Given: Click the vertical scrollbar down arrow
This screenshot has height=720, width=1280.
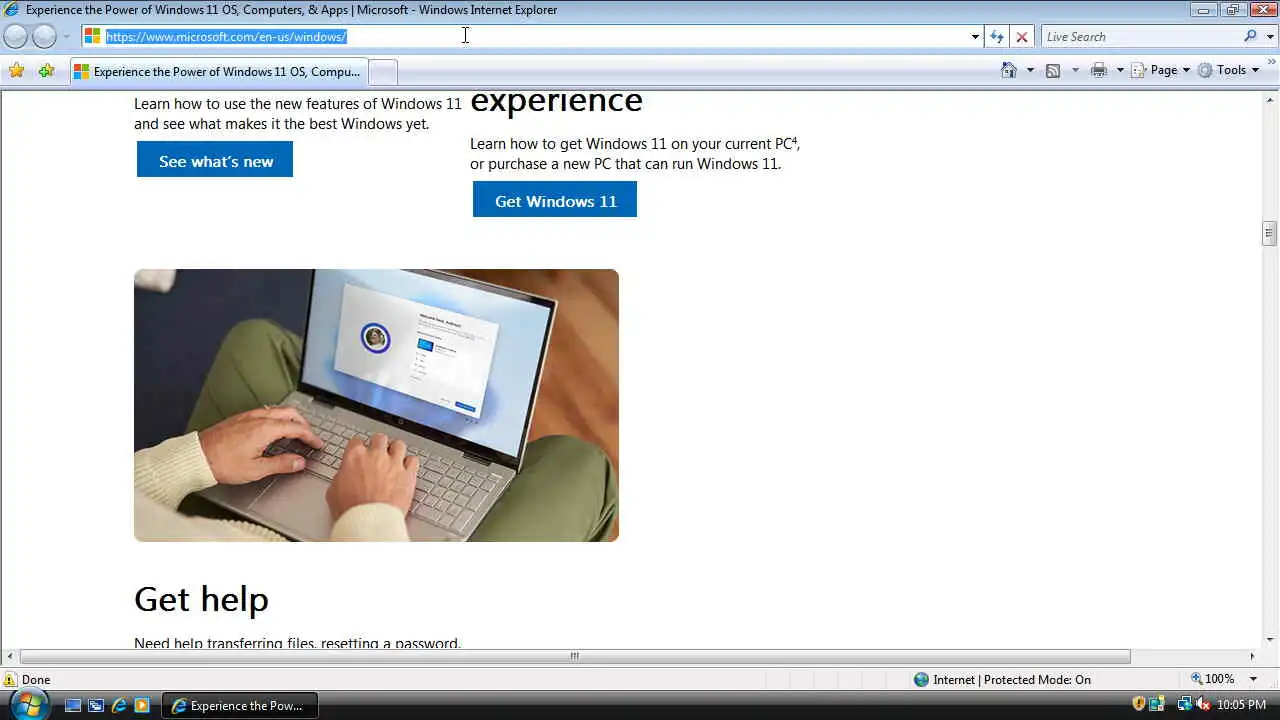Looking at the screenshot, I should tap(1270, 640).
